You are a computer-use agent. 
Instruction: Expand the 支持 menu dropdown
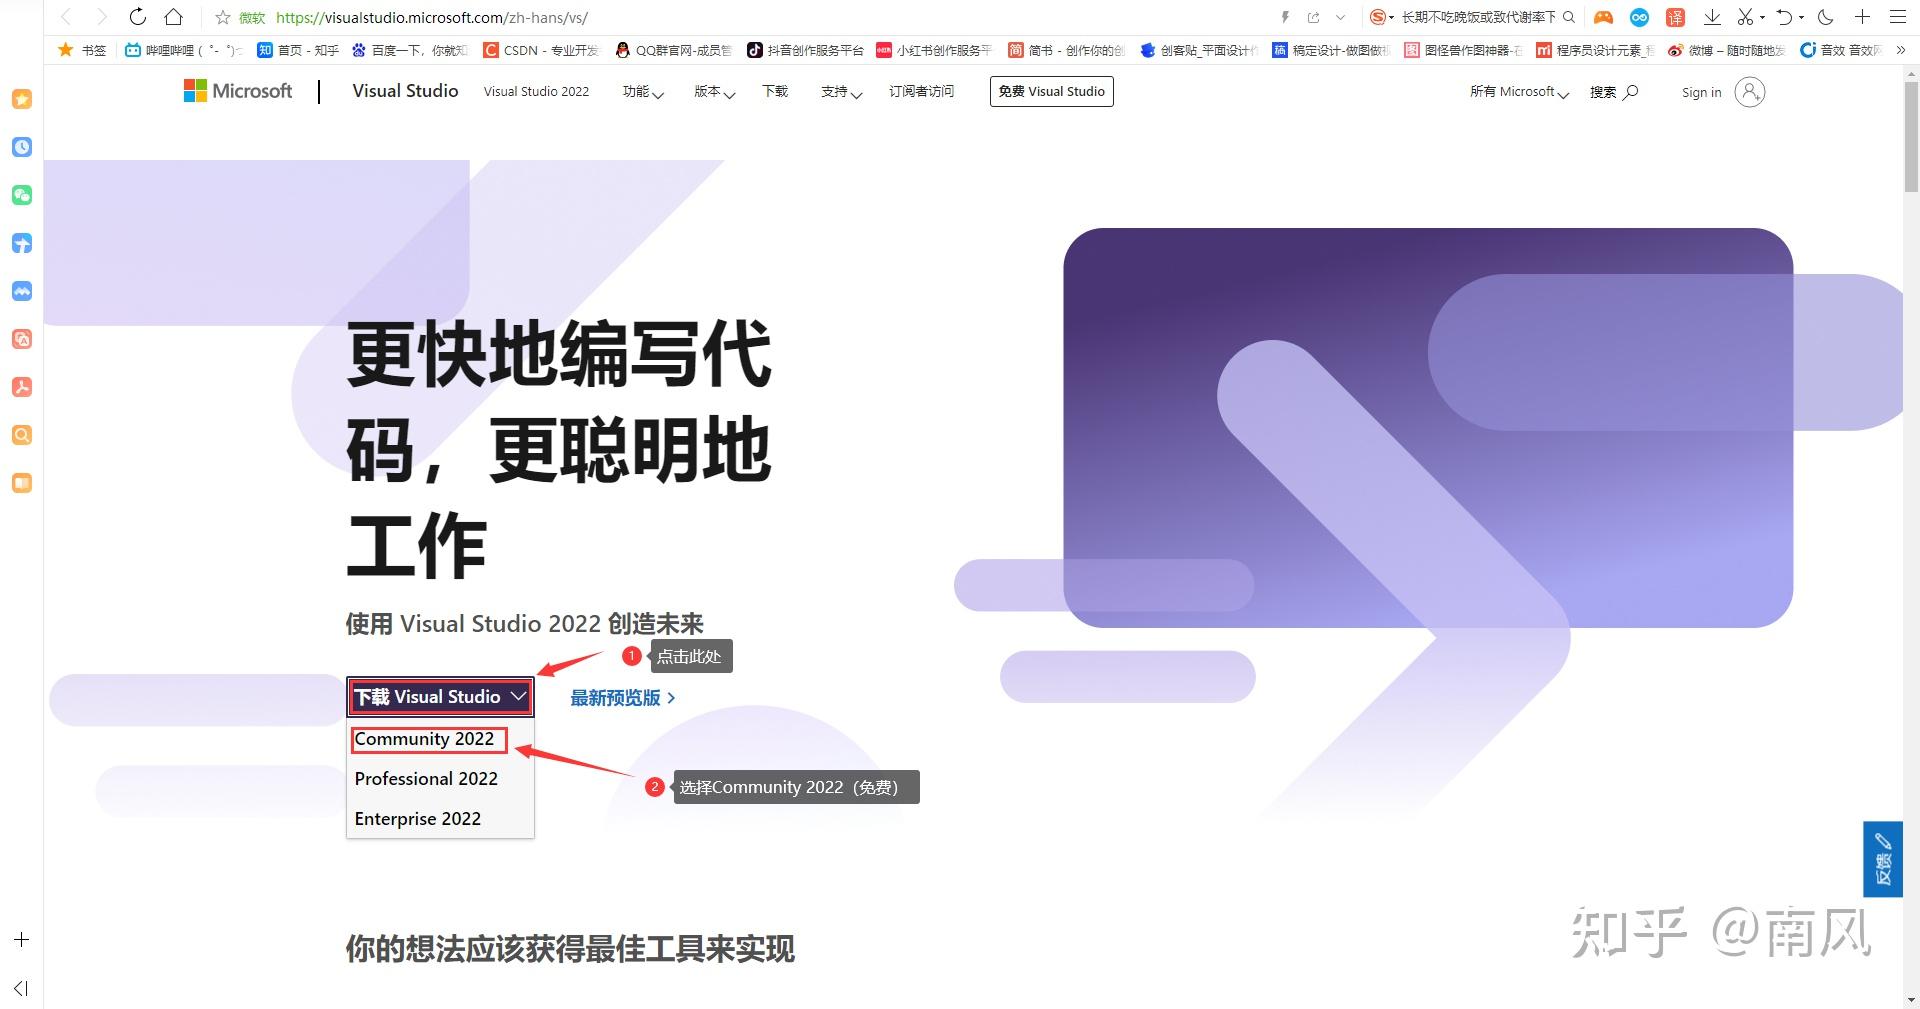841,92
